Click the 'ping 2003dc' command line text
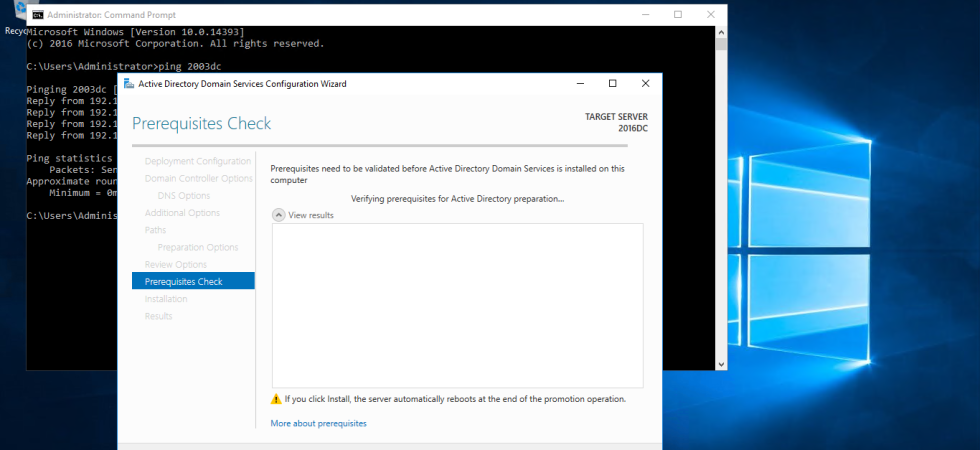980x450 pixels. (190, 66)
